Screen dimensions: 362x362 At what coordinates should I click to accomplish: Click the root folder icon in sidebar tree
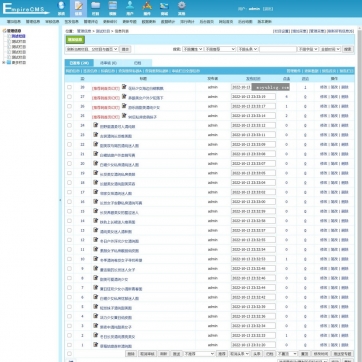[4, 31]
